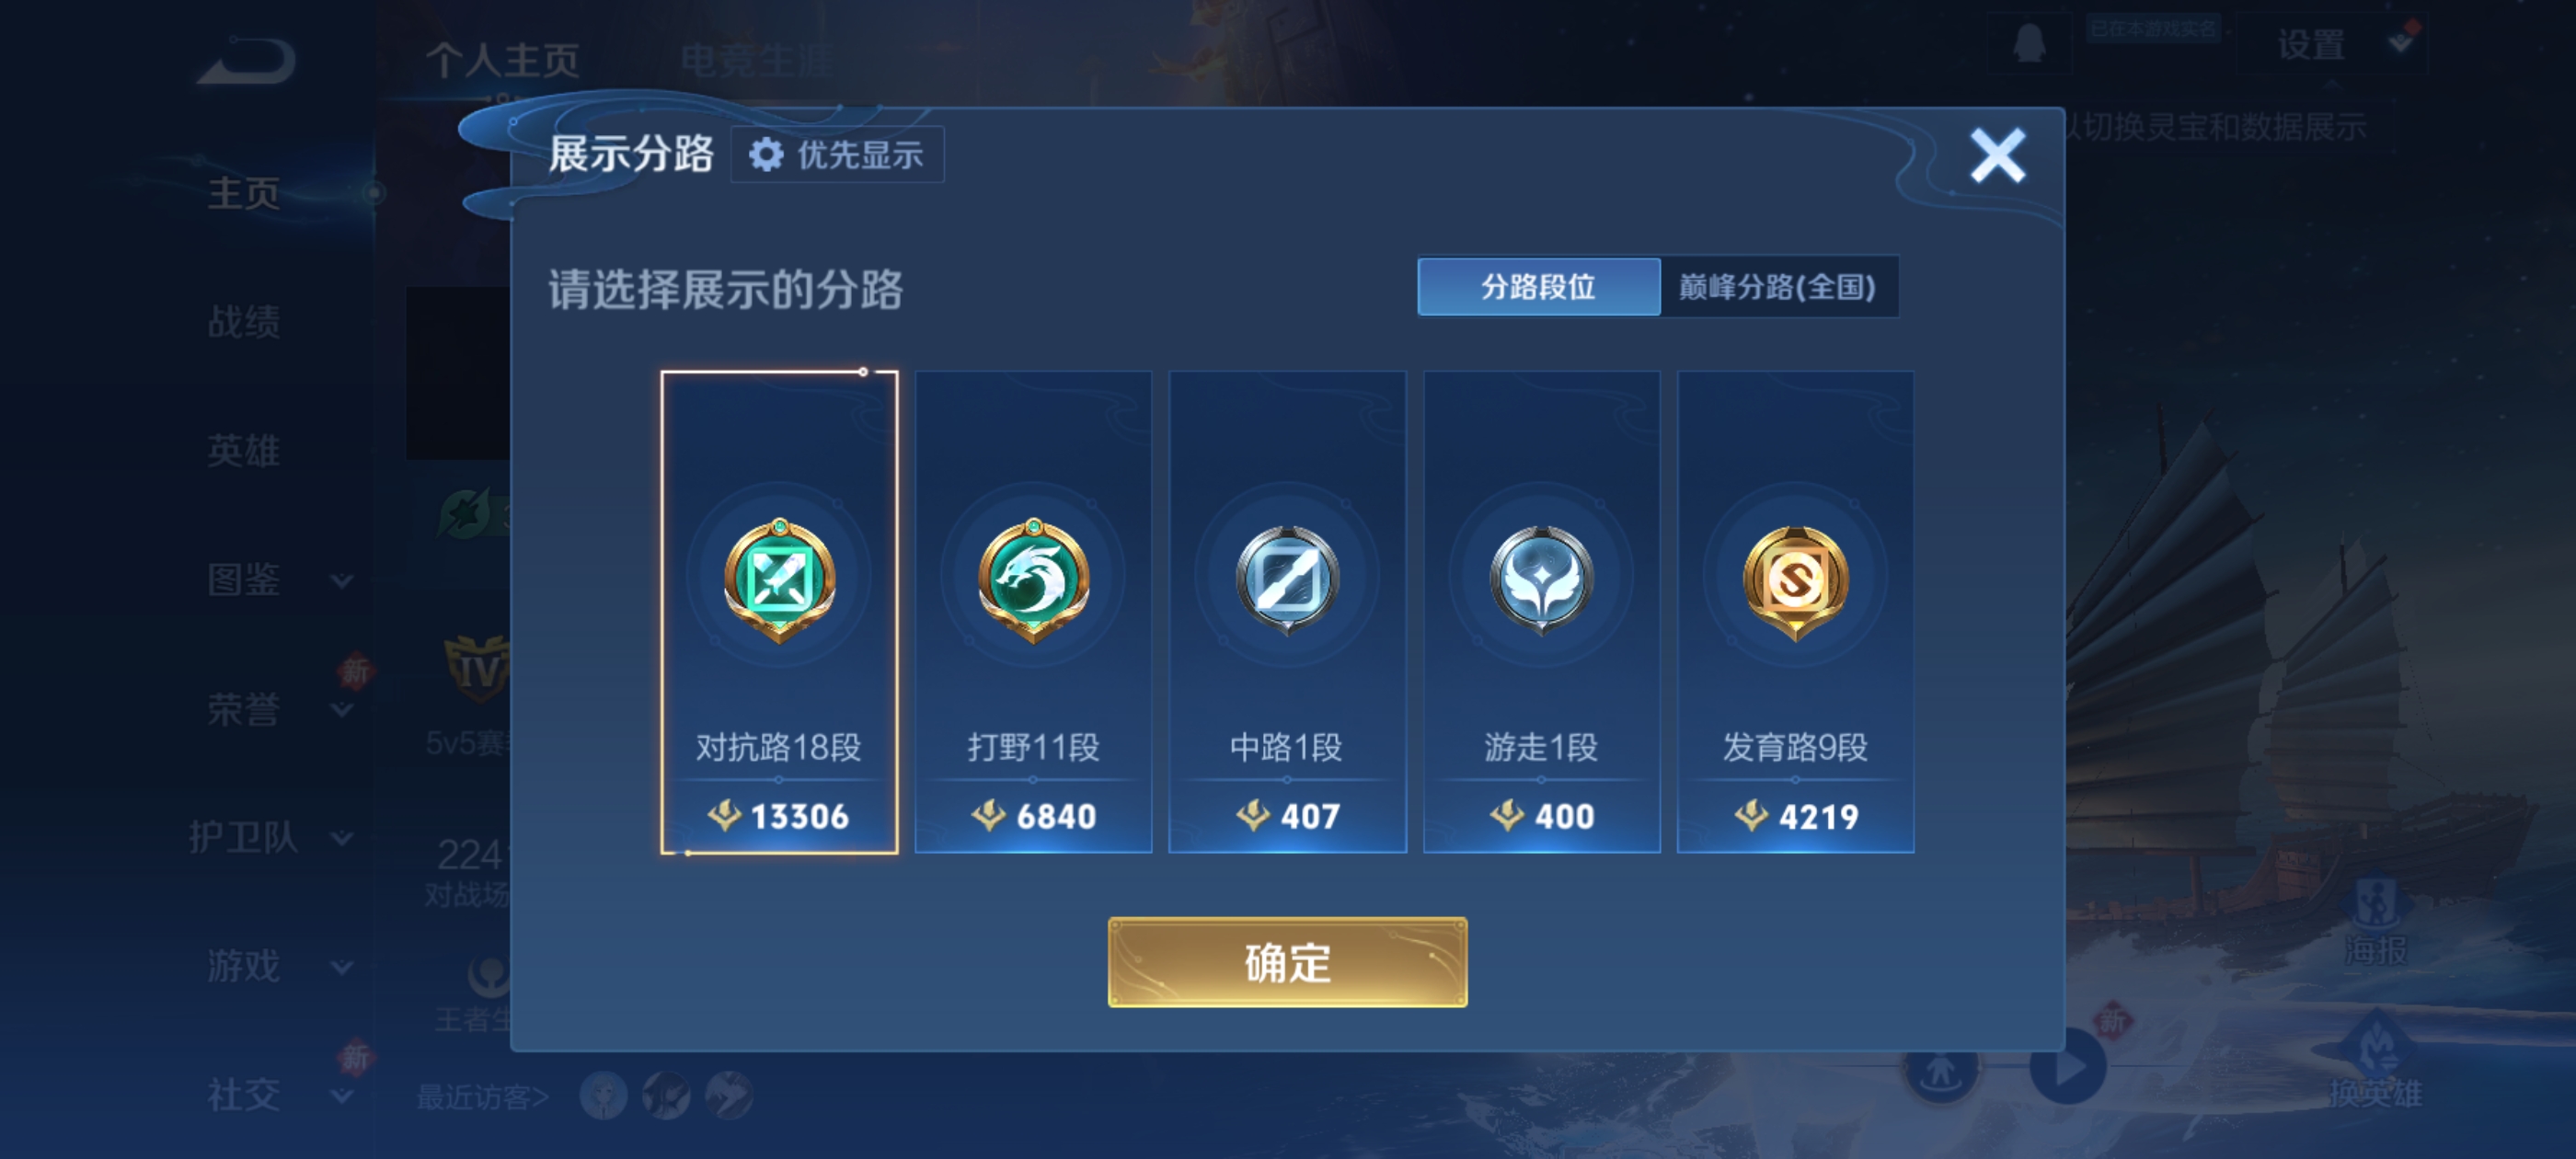Image resolution: width=2576 pixels, height=1159 pixels.
Task: Pick the 中路1段 mid lane icon
Action: point(1287,579)
